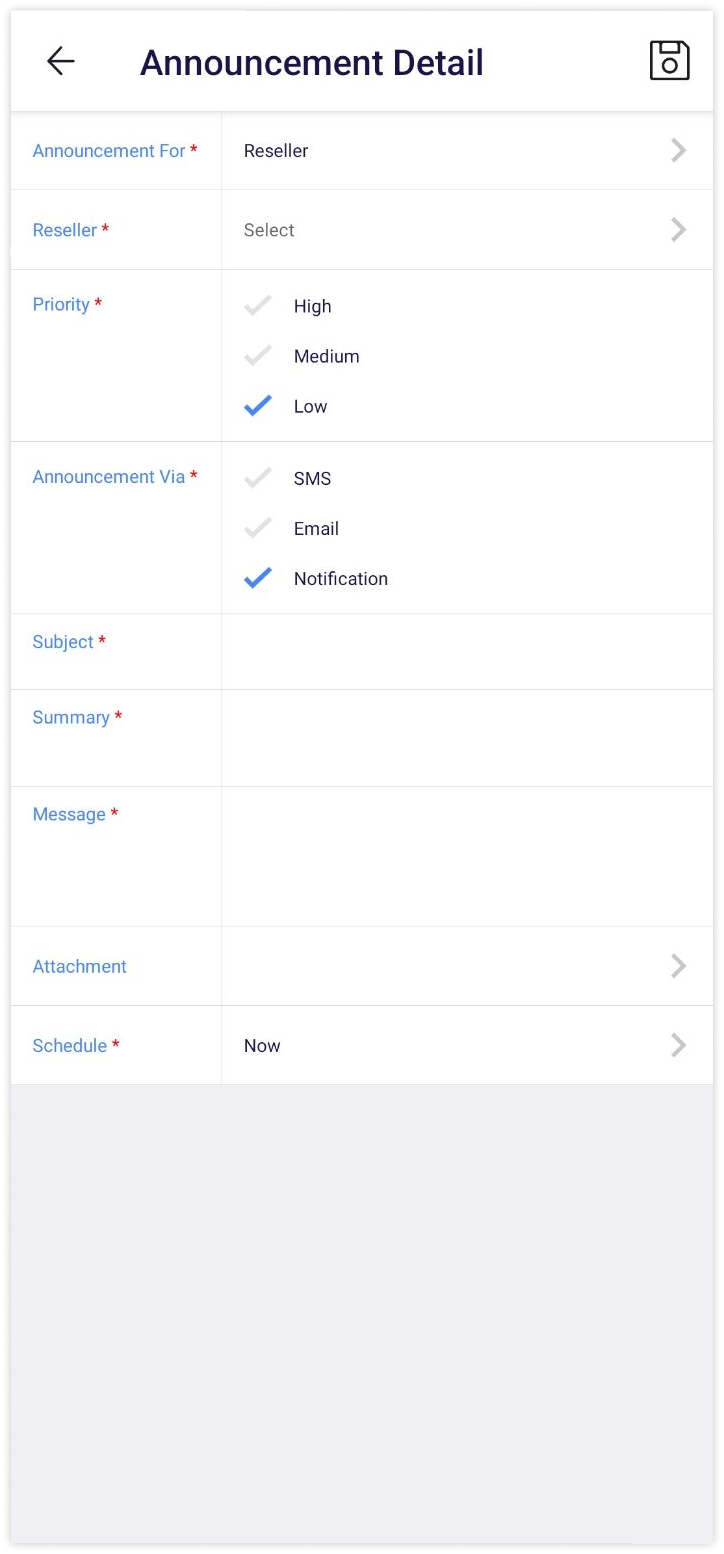Screen dimensions: 724x1554
Task: Click the blue checkmark beside Low
Action: tap(257, 405)
